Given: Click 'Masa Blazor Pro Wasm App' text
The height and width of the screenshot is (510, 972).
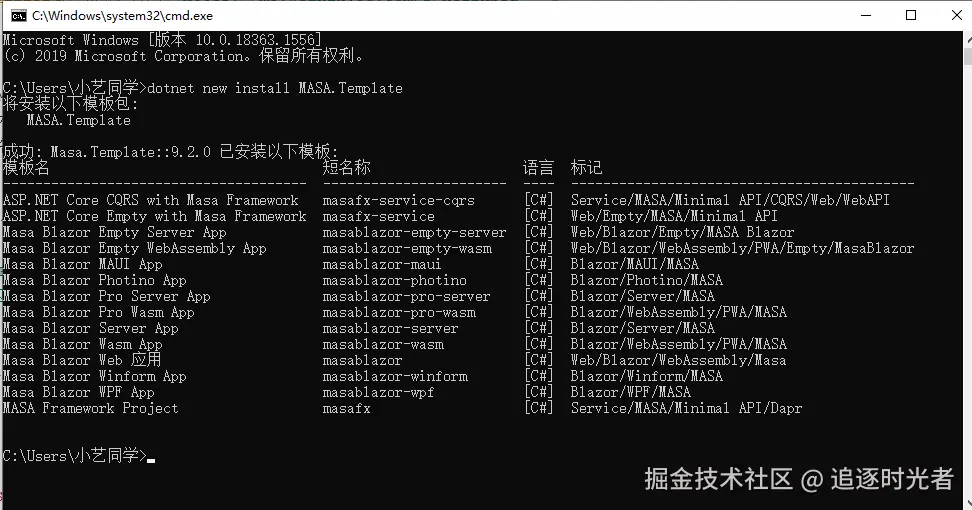Looking at the screenshot, I should (99, 312).
